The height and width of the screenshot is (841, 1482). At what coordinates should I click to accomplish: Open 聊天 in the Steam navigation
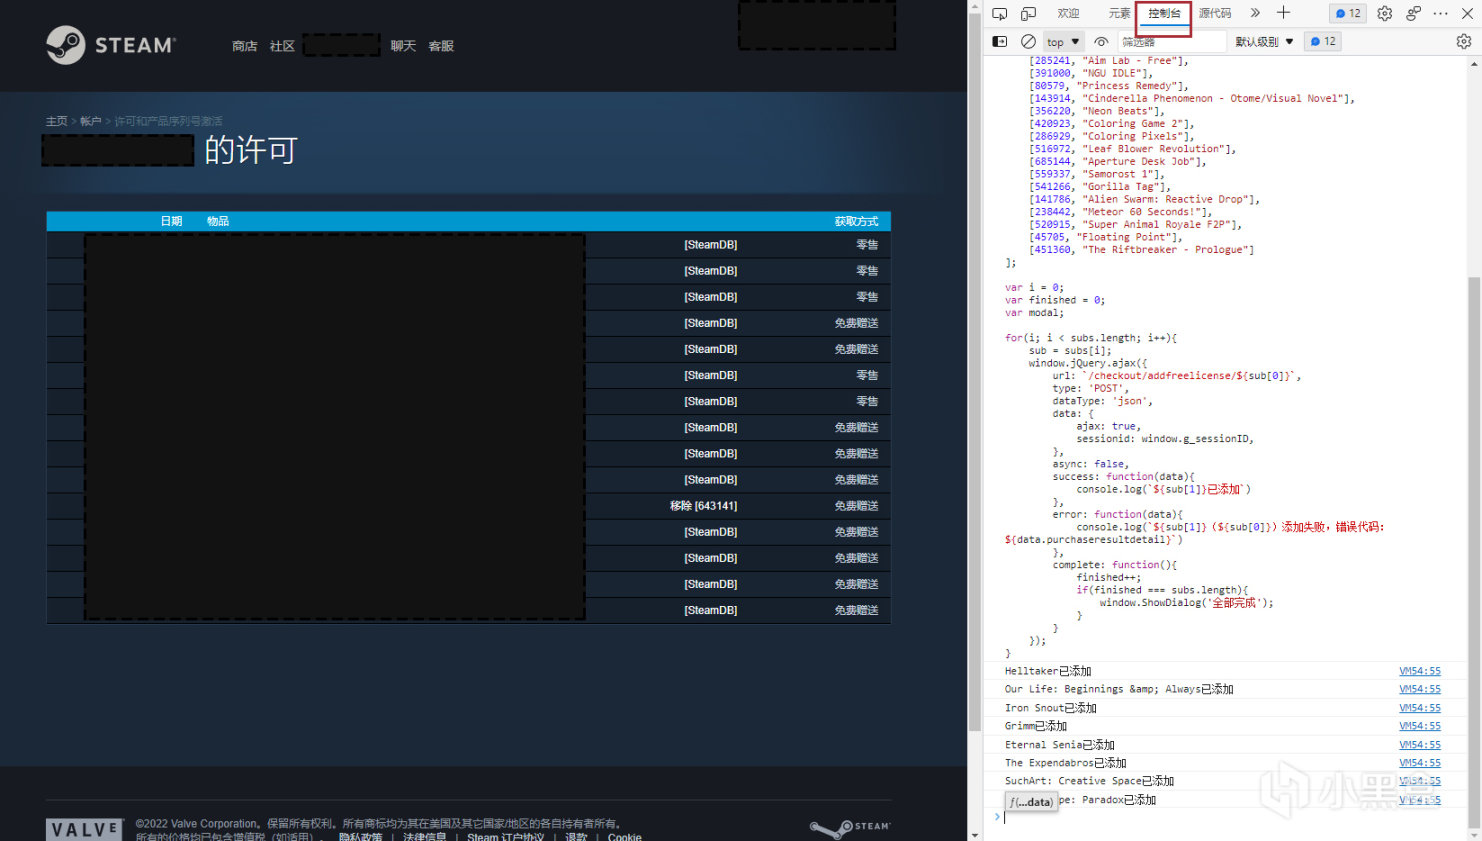[x=403, y=46]
